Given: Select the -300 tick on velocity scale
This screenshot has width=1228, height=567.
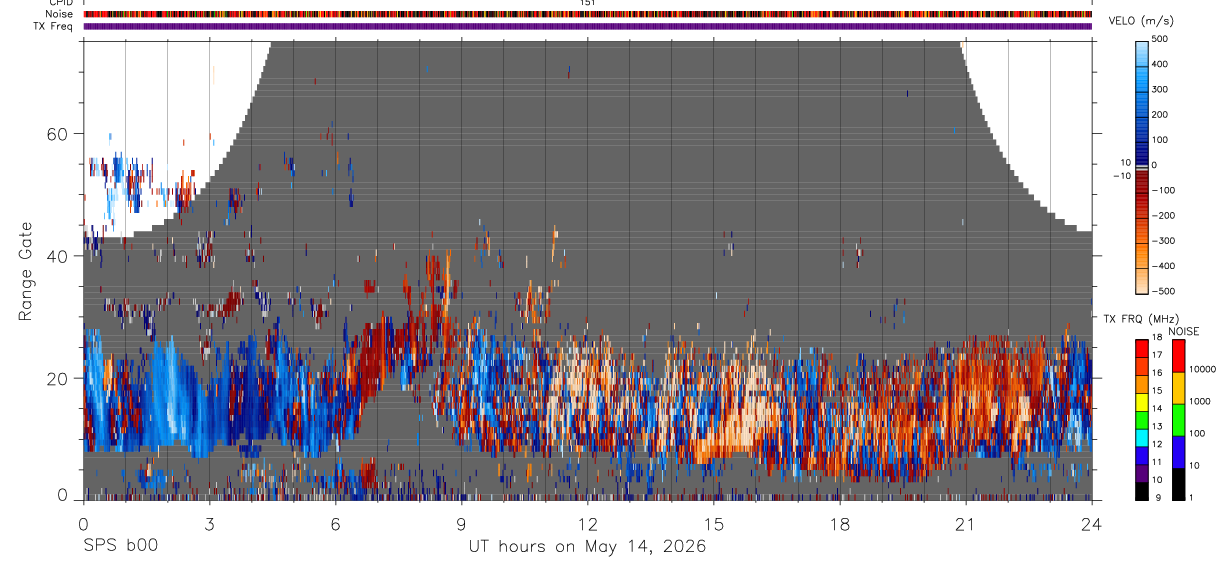Looking at the screenshot, I should tap(1164, 241).
